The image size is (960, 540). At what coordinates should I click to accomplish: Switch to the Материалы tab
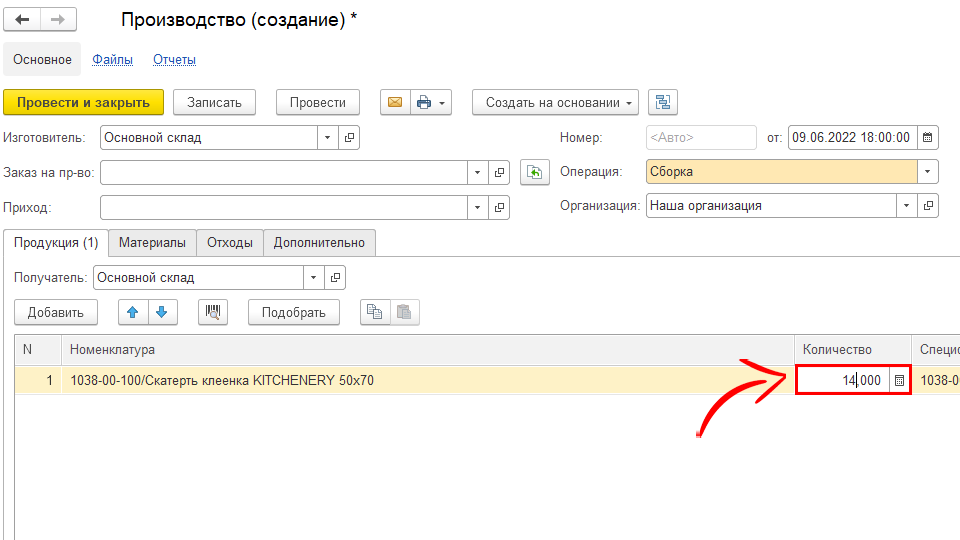pos(152,242)
